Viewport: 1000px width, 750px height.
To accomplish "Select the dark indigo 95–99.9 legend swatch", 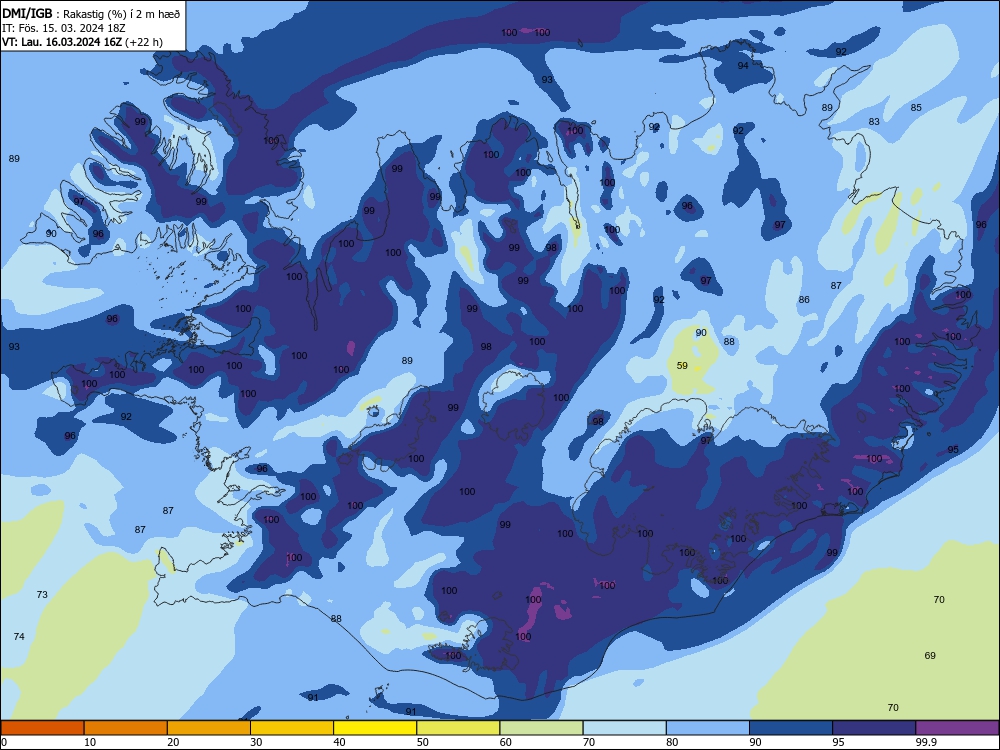I will coord(874,728).
